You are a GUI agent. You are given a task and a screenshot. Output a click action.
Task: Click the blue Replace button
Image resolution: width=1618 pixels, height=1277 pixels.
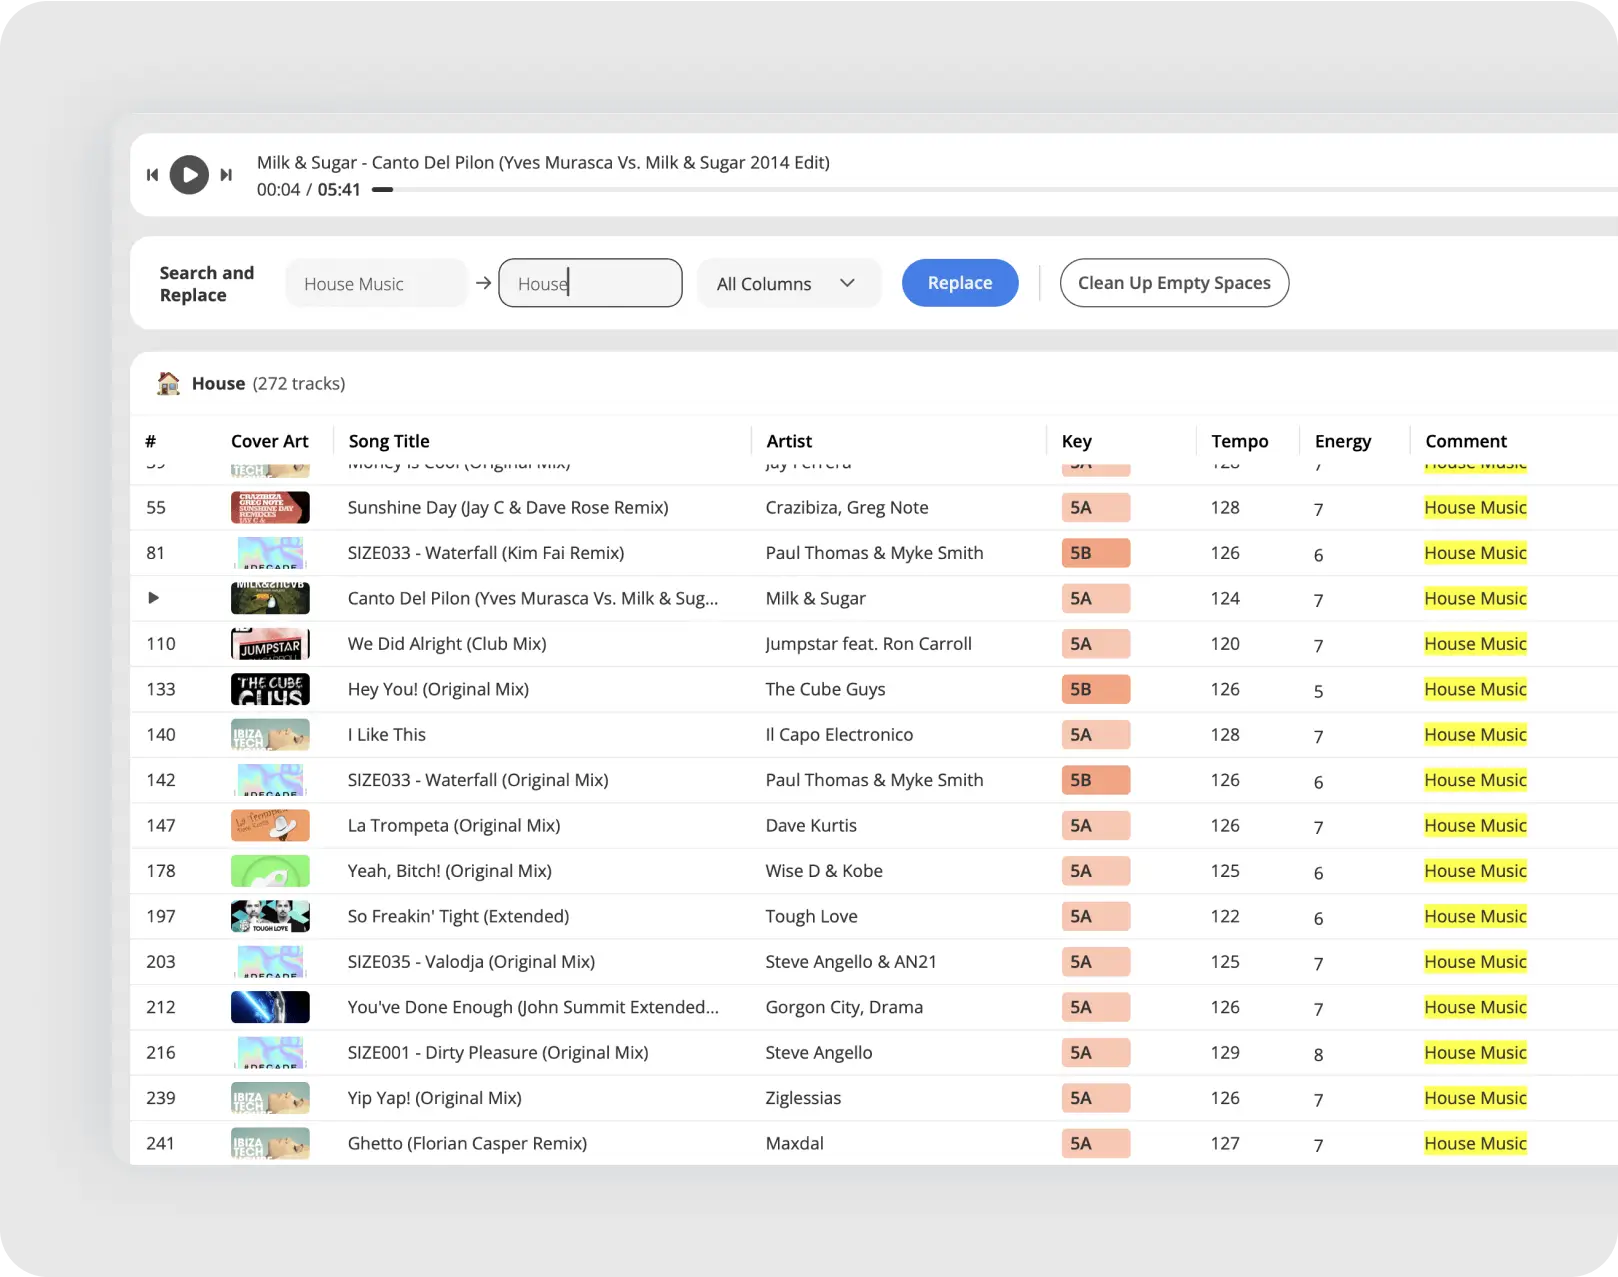coord(959,283)
